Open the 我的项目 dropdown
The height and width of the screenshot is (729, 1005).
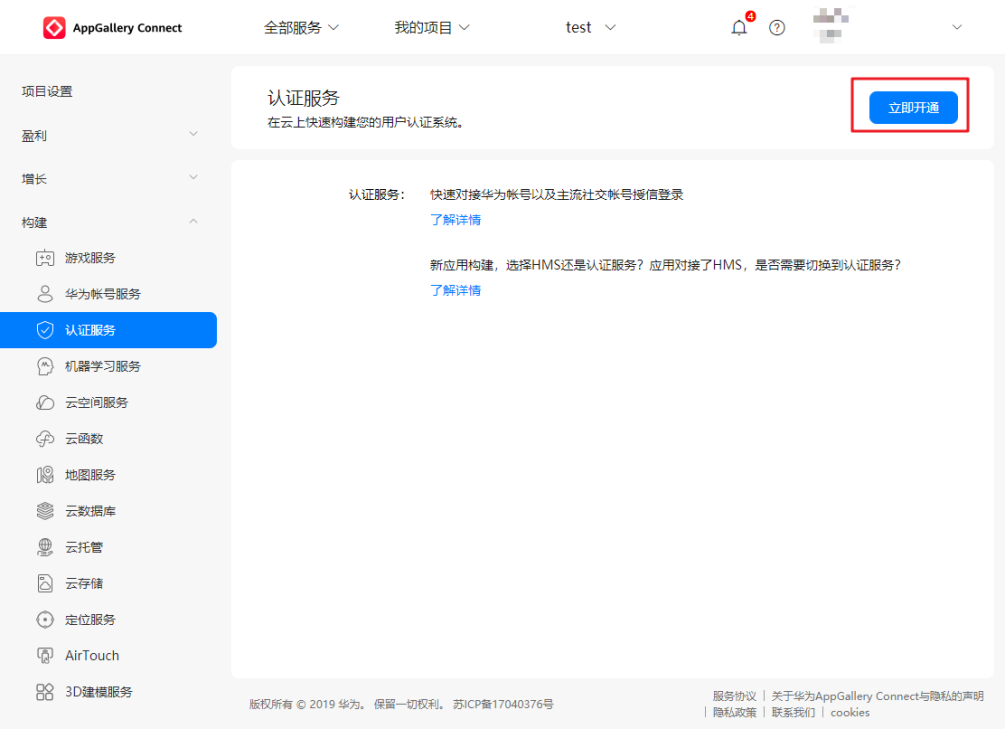coord(432,28)
